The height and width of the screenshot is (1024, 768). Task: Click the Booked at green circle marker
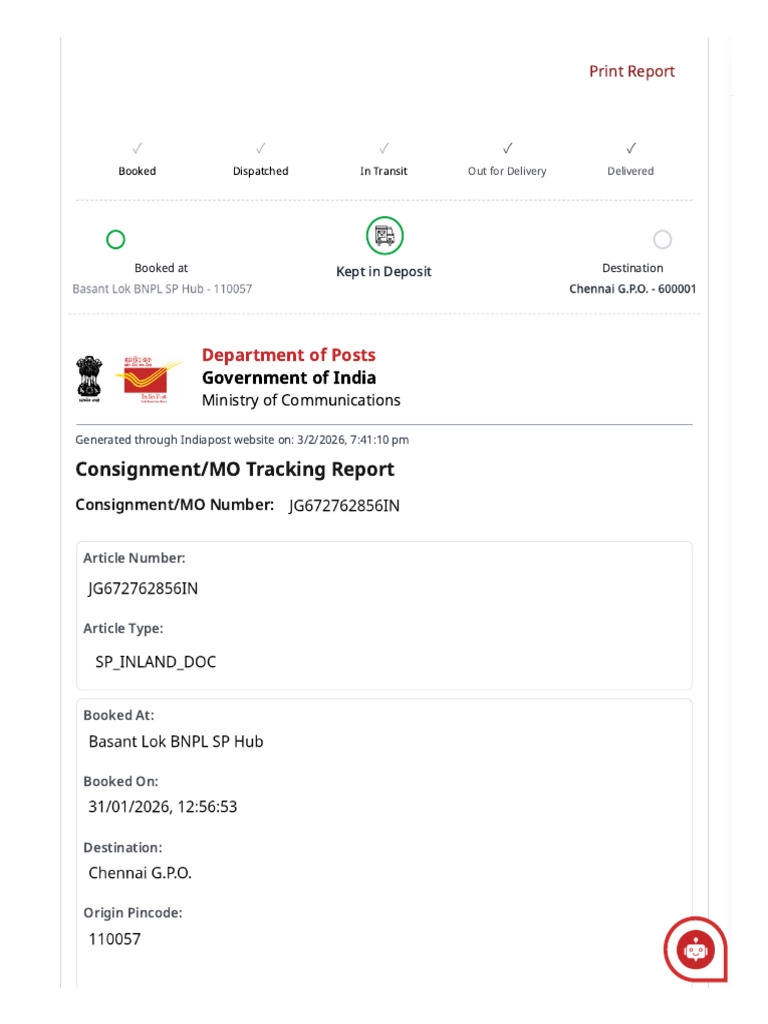pos(116,240)
